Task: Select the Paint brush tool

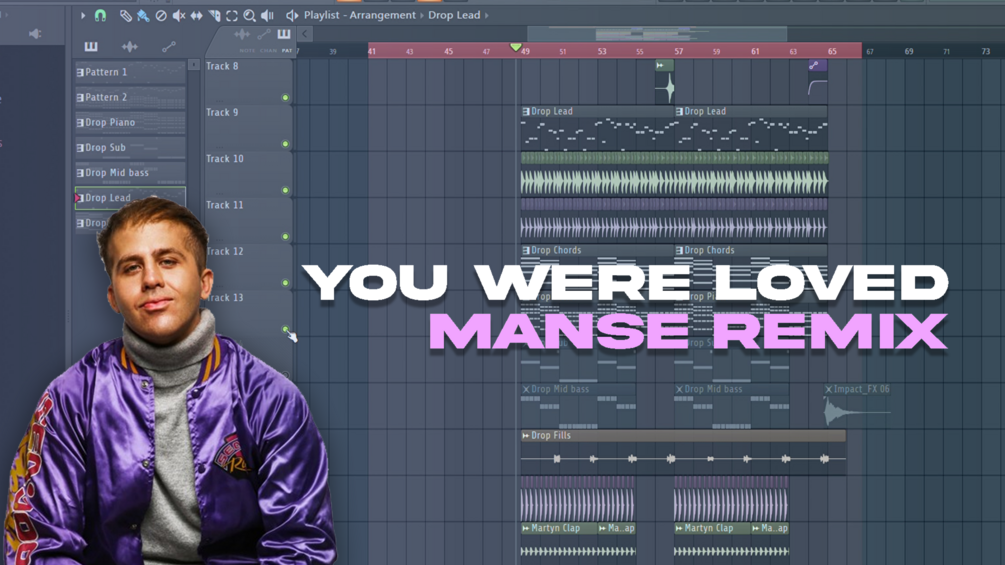Action: (143, 15)
